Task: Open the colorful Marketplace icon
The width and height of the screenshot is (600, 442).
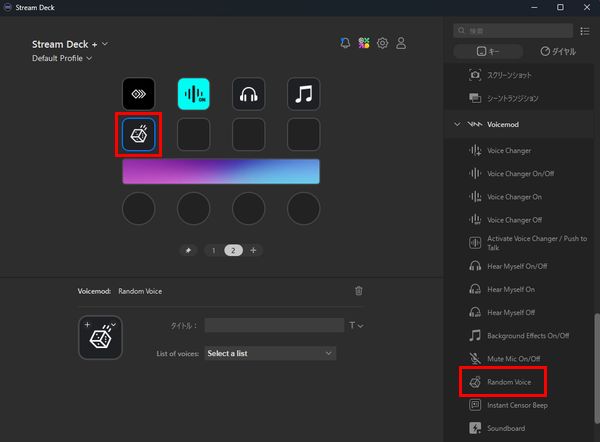Action: click(364, 43)
